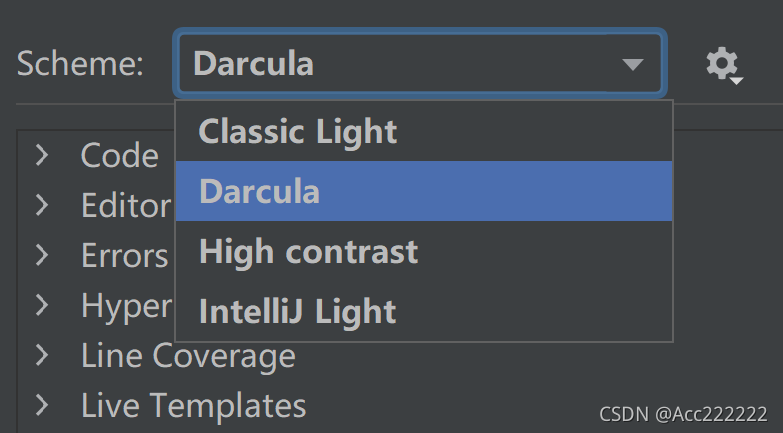Select the Code tree item label

(120, 155)
